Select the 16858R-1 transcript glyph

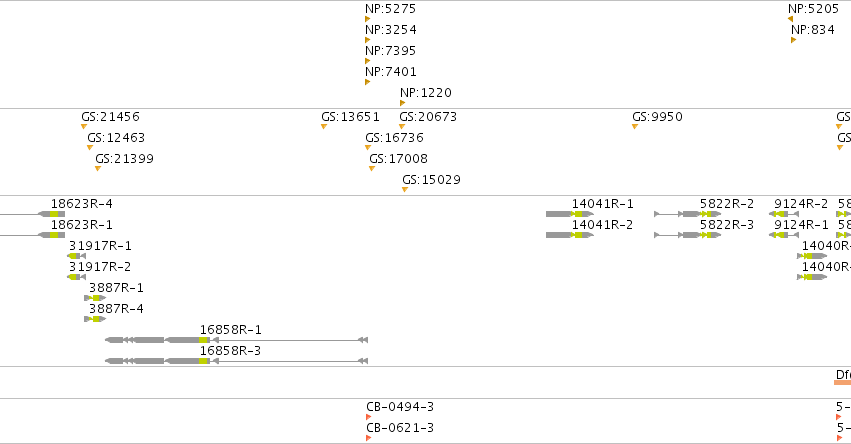click(x=237, y=340)
